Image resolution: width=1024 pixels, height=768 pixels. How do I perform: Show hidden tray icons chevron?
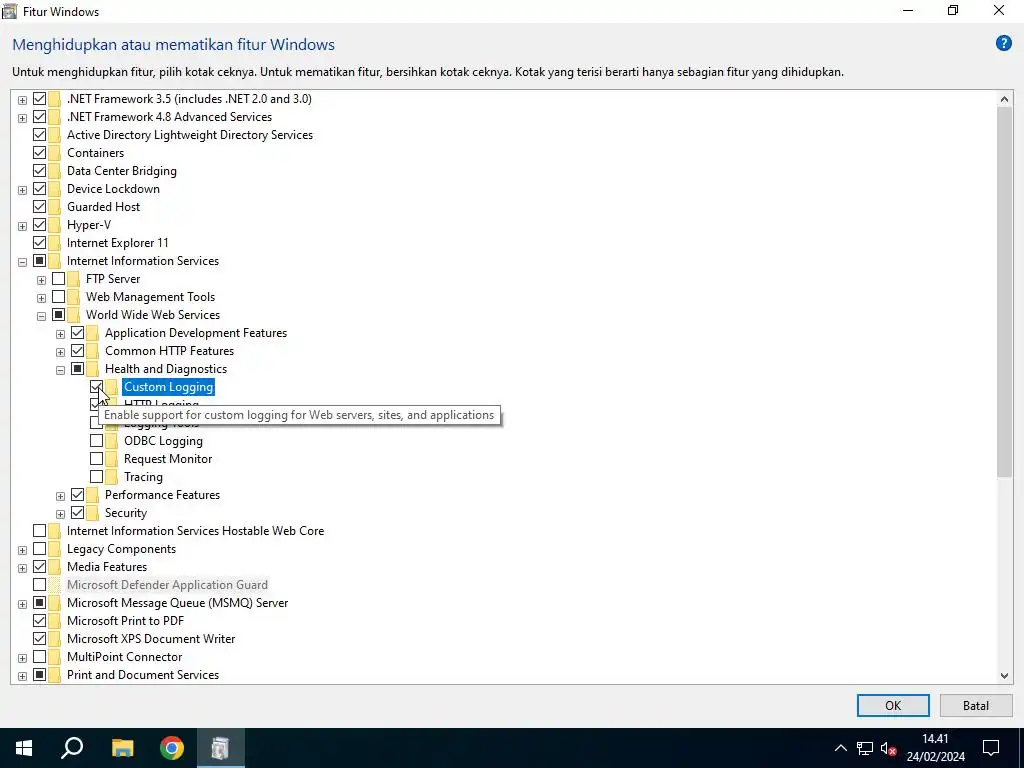point(840,748)
